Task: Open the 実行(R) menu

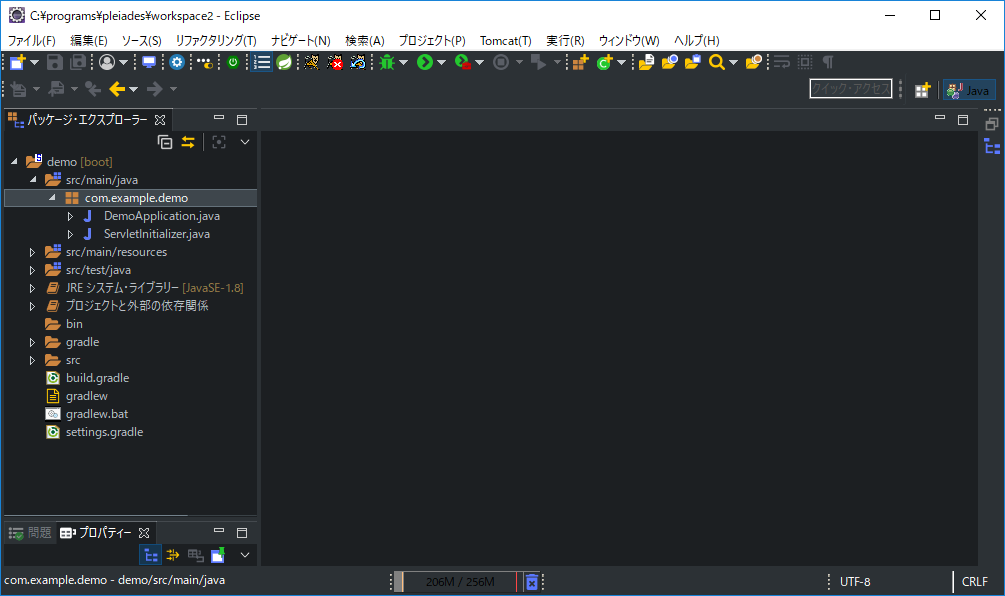Action: pos(565,40)
